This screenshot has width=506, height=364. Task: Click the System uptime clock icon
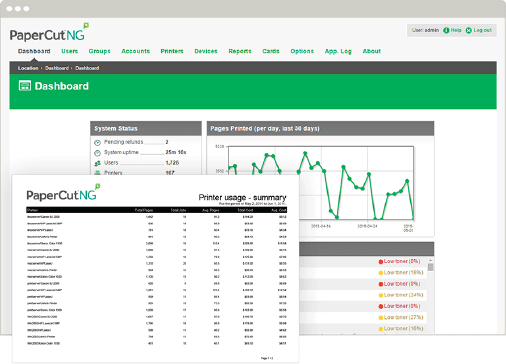pos(97,153)
